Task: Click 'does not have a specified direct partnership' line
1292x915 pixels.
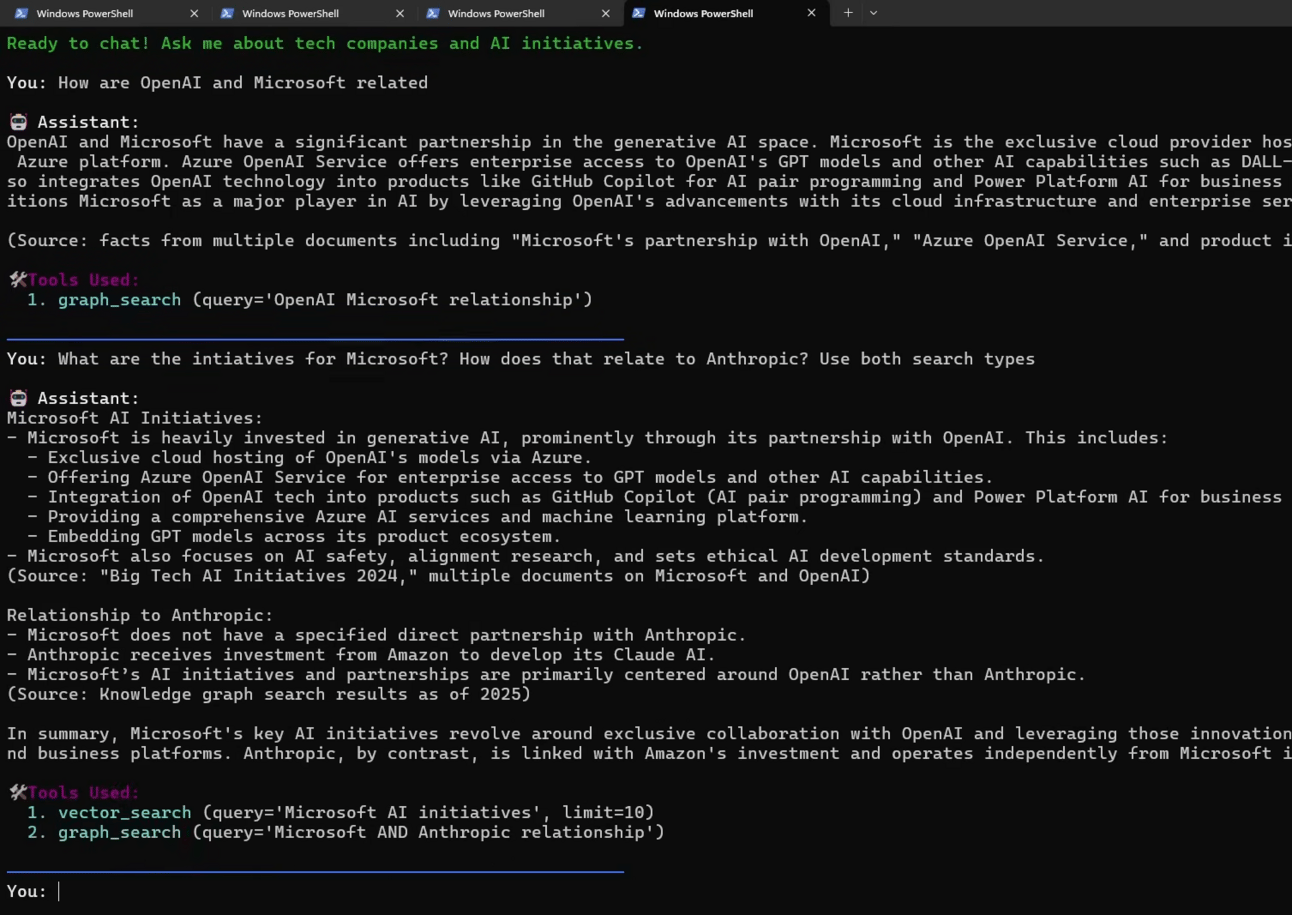Action: 377,635
